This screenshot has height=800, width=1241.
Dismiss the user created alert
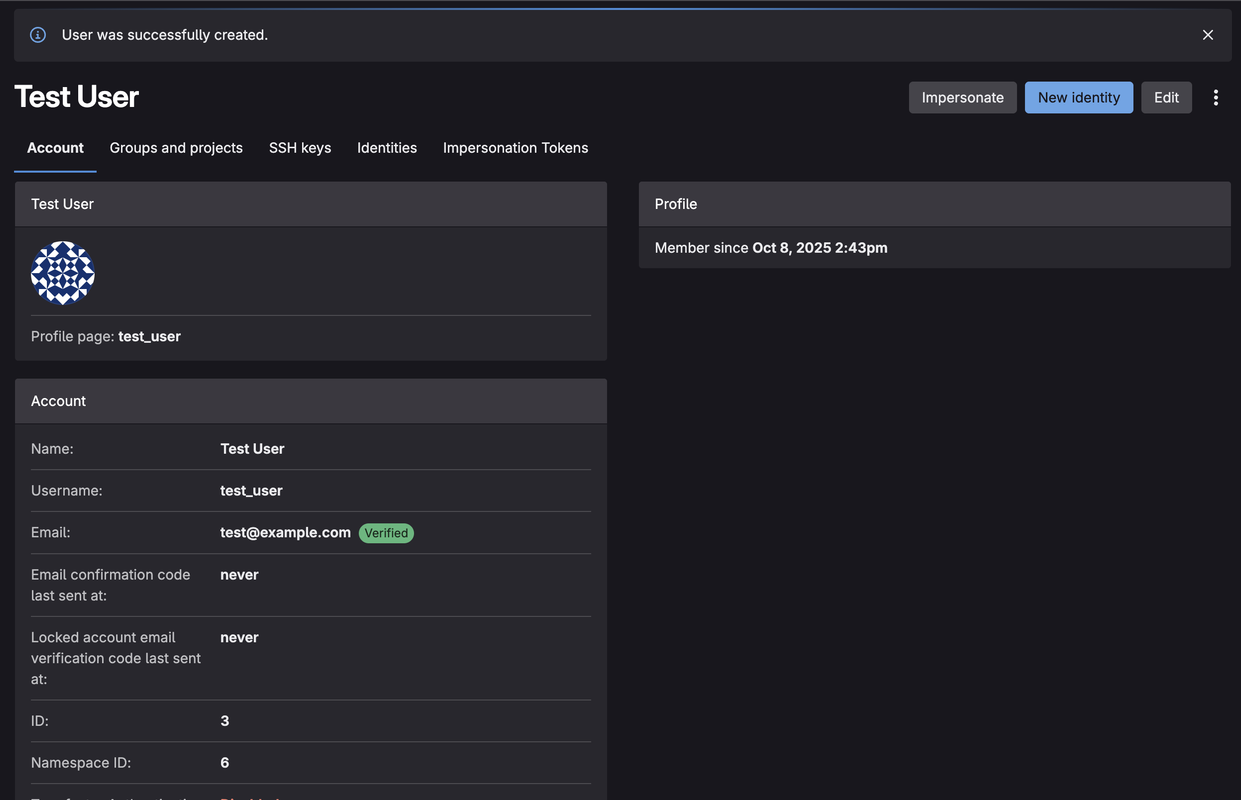pyautogui.click(x=1207, y=35)
